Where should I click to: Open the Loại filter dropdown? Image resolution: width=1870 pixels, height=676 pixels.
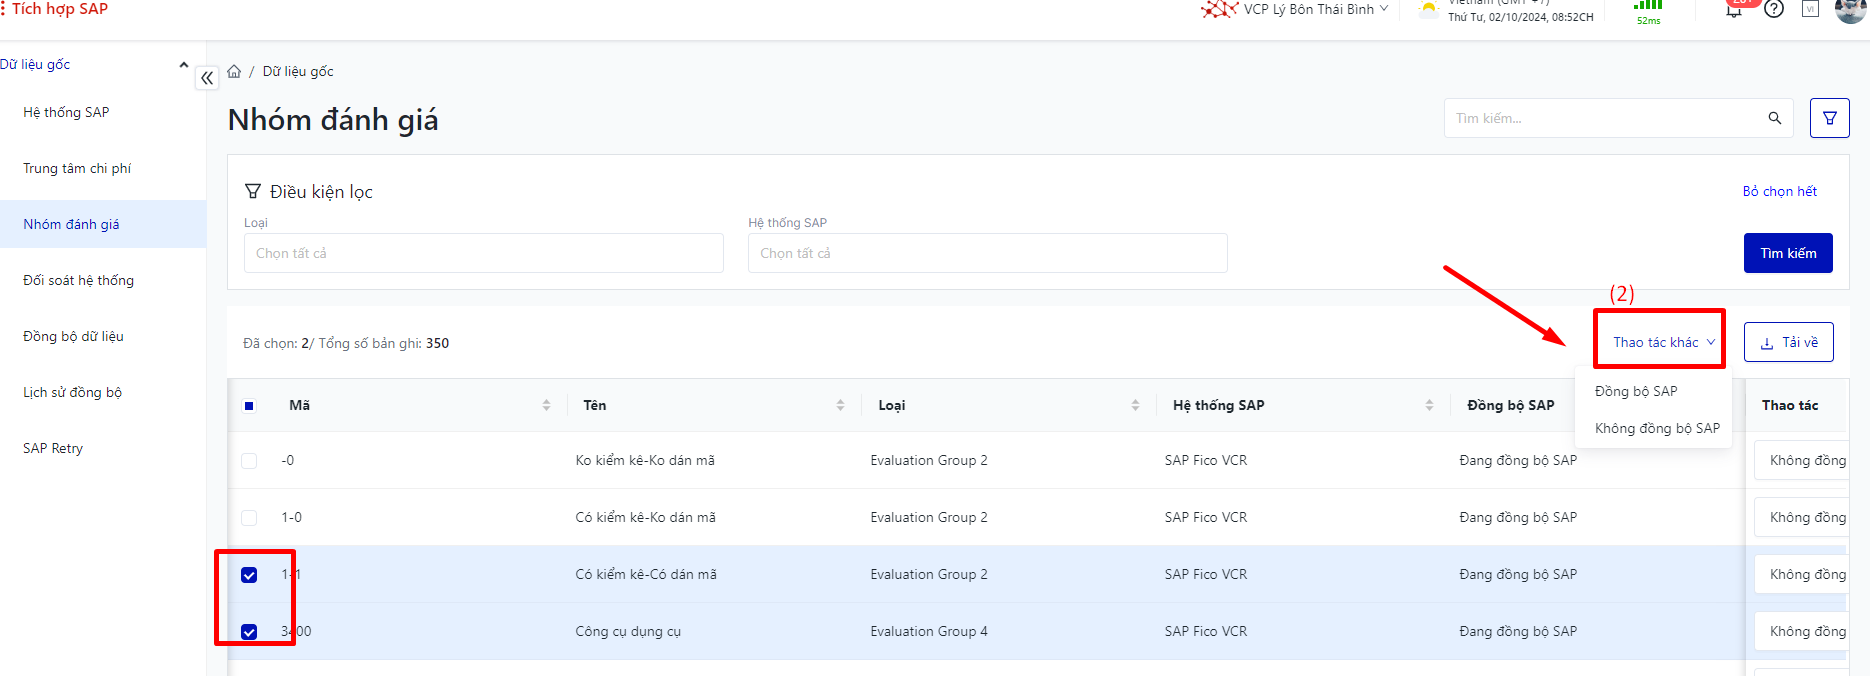[483, 253]
